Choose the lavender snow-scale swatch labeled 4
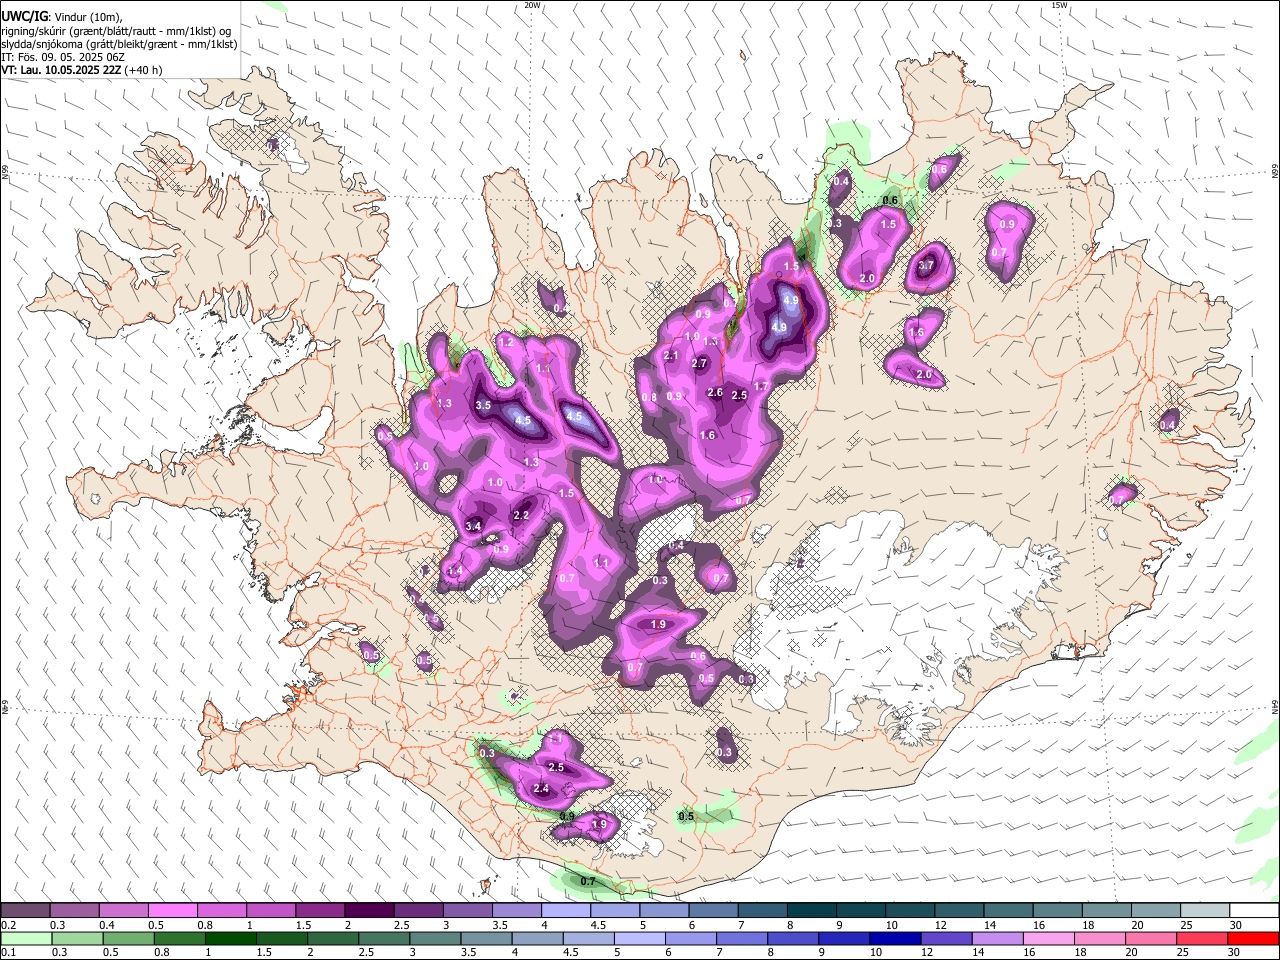The height and width of the screenshot is (960, 1280). point(565,911)
